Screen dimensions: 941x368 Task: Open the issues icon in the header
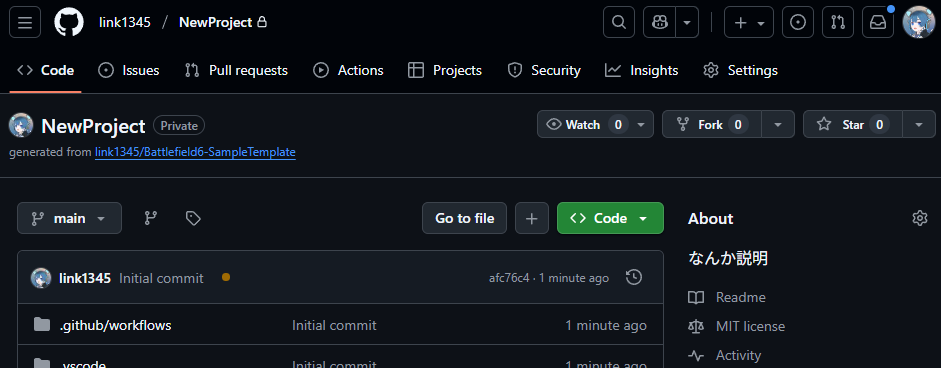point(798,22)
